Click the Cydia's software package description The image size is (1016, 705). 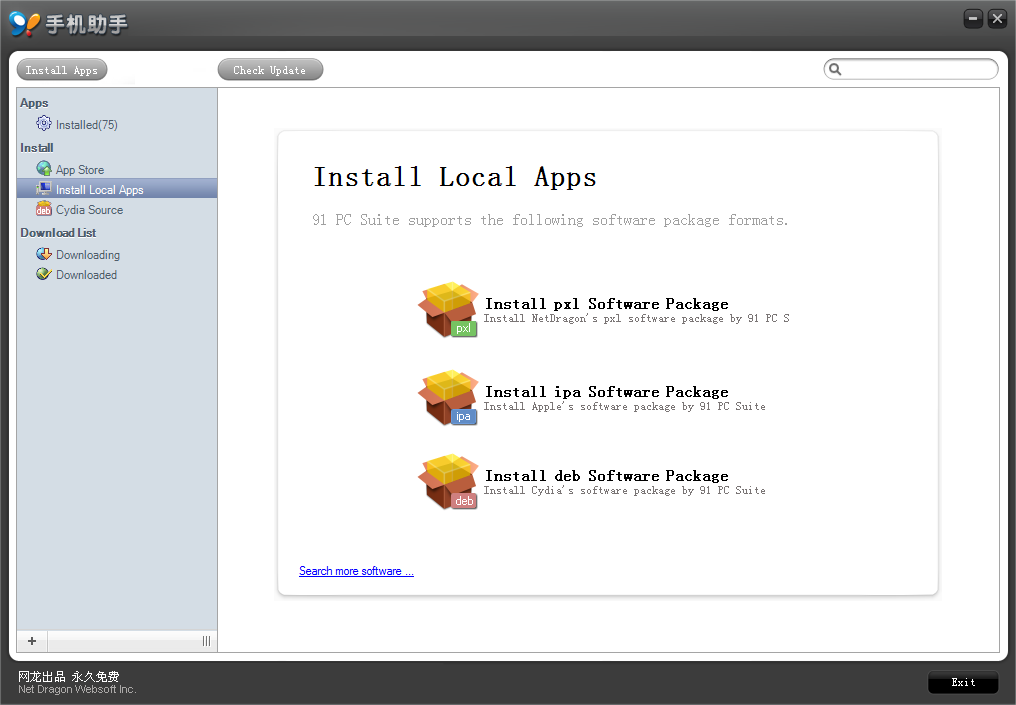625,491
